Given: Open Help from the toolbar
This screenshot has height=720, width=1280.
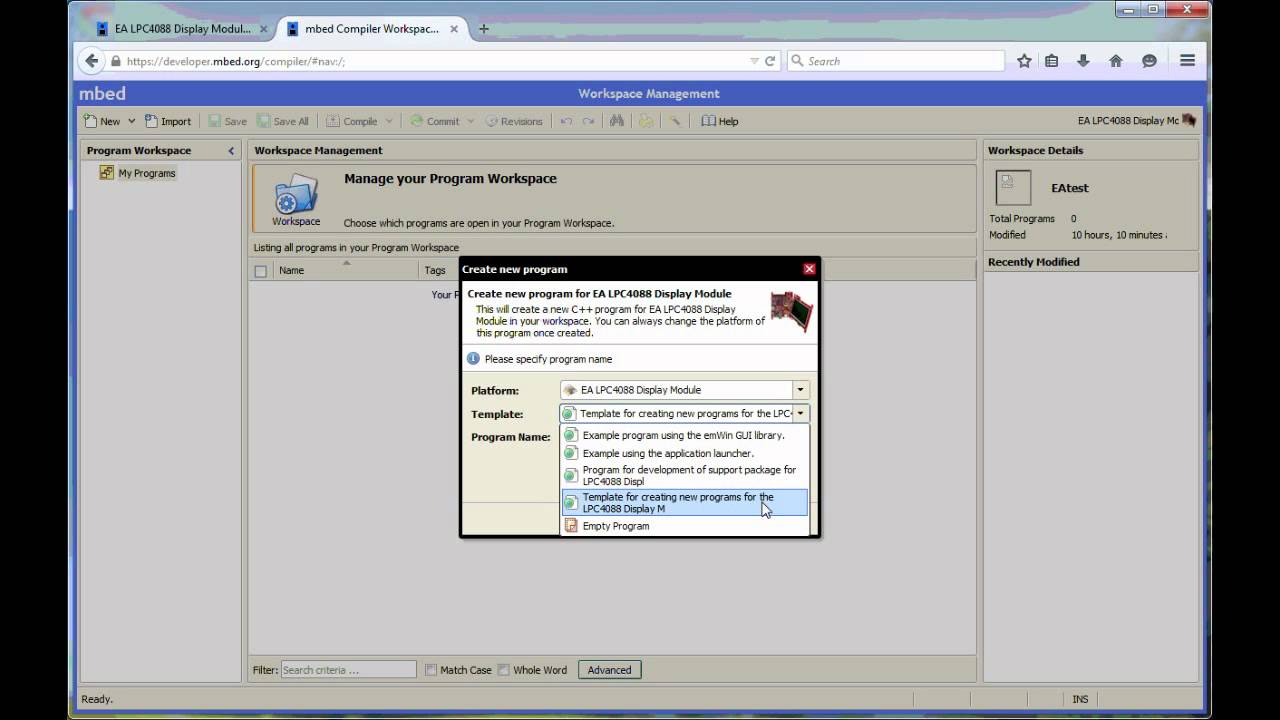Looking at the screenshot, I should [x=720, y=121].
